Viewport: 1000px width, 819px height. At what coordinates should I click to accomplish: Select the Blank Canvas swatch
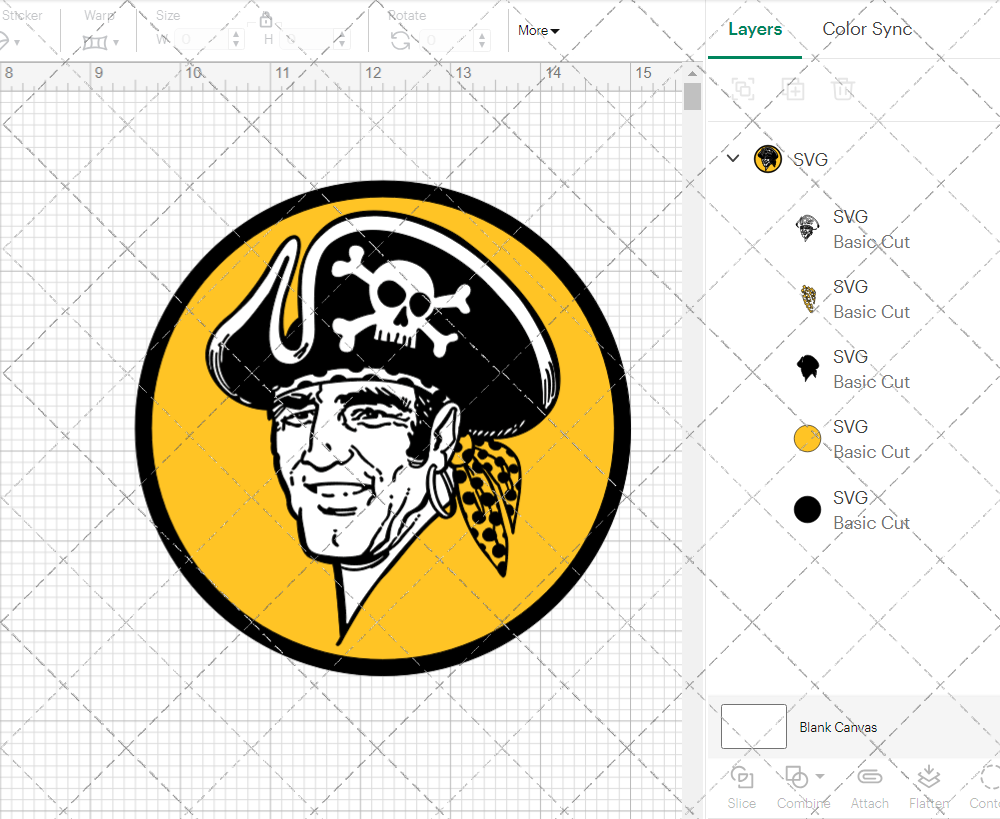coord(753,727)
